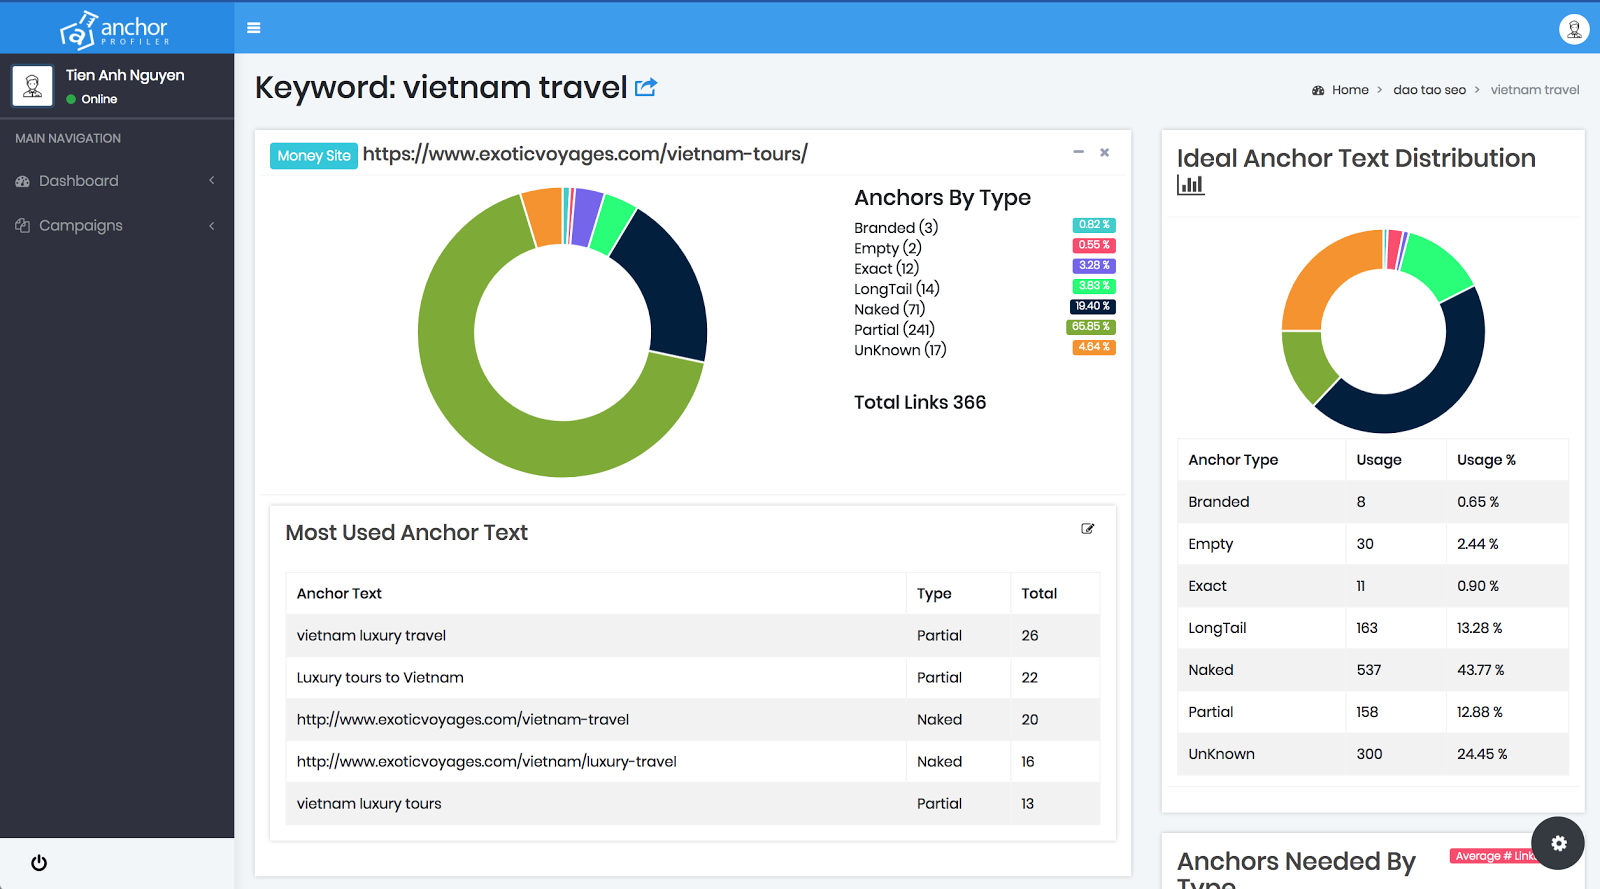Expand the Campaigns menu chevron

pos(212,226)
